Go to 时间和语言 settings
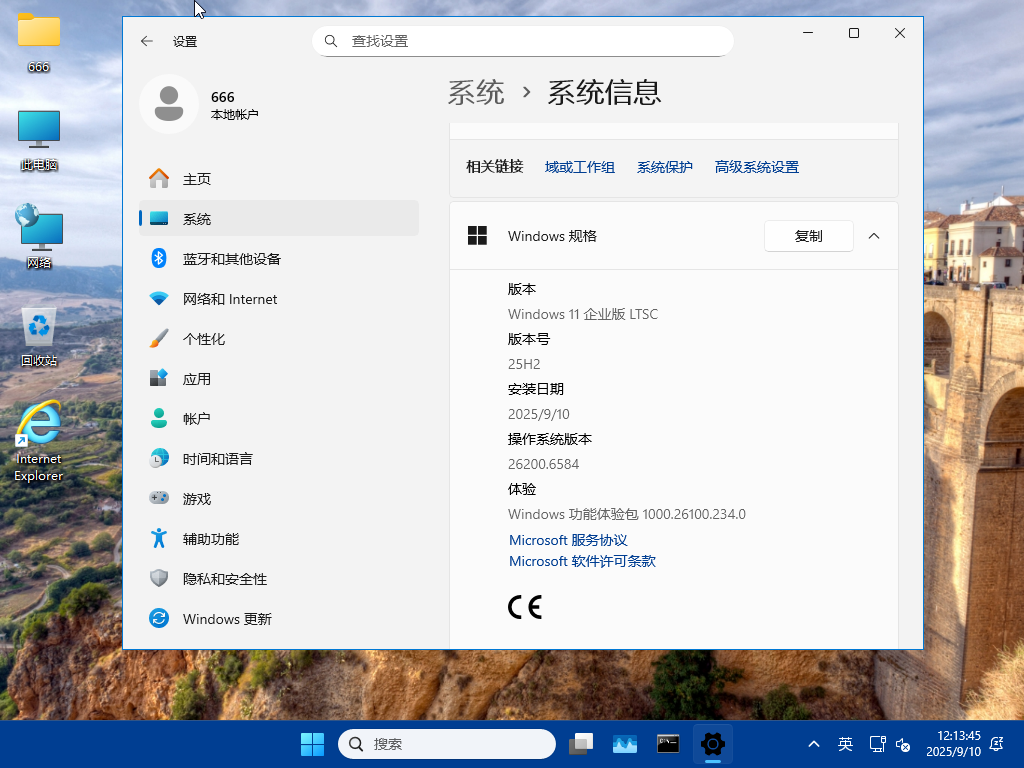Screen dimensions: 1024x768 click(279, 458)
